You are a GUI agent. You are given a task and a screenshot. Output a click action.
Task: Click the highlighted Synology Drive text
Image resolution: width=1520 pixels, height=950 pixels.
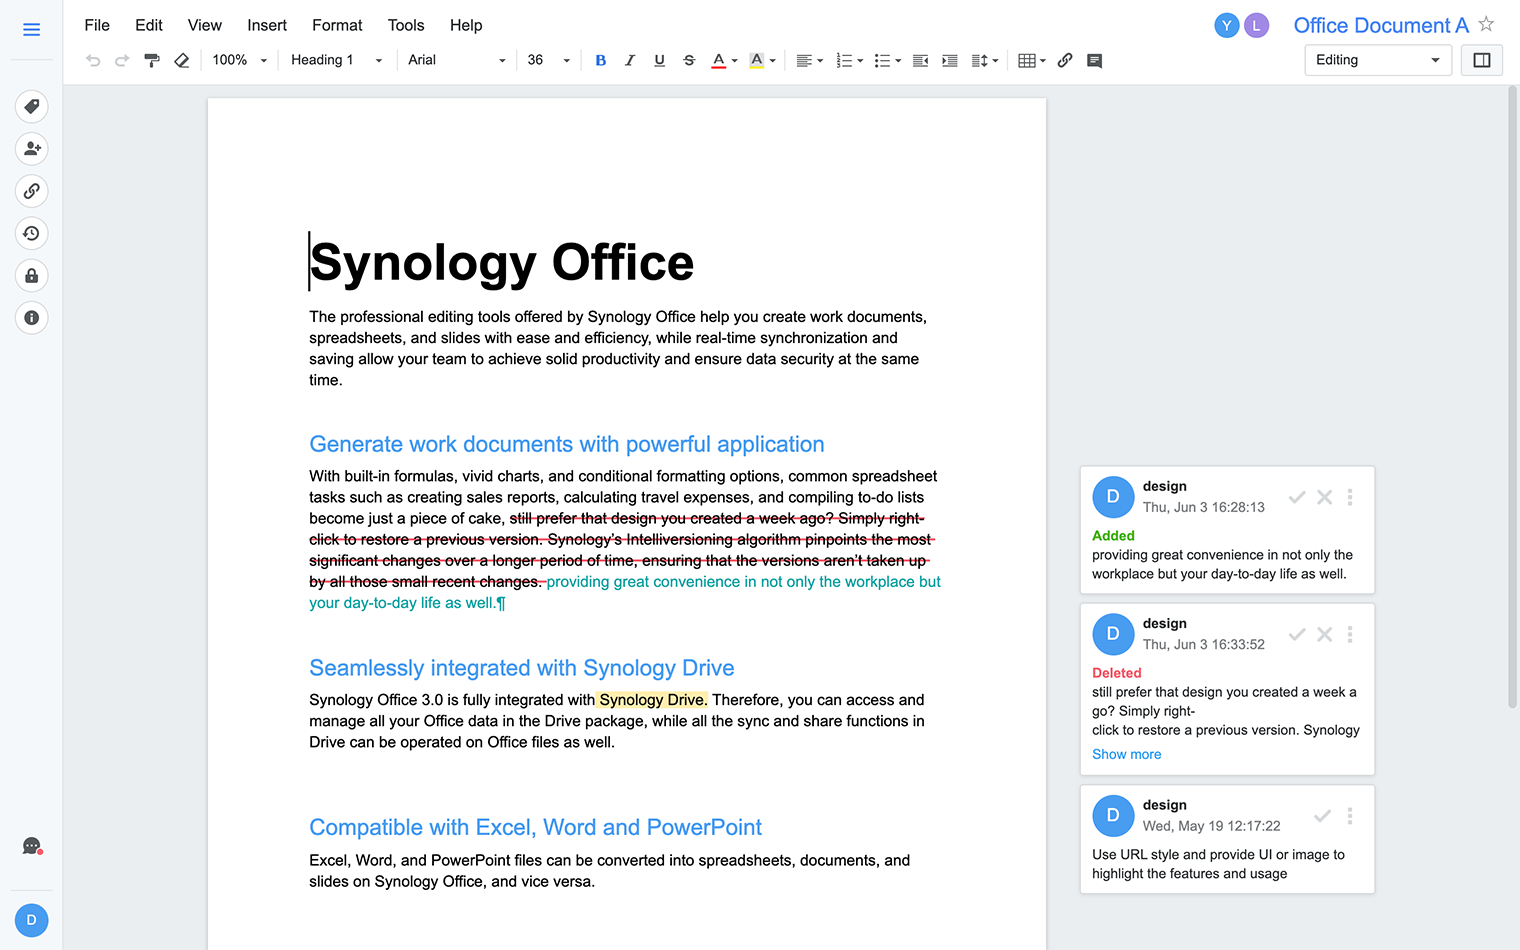coord(653,700)
